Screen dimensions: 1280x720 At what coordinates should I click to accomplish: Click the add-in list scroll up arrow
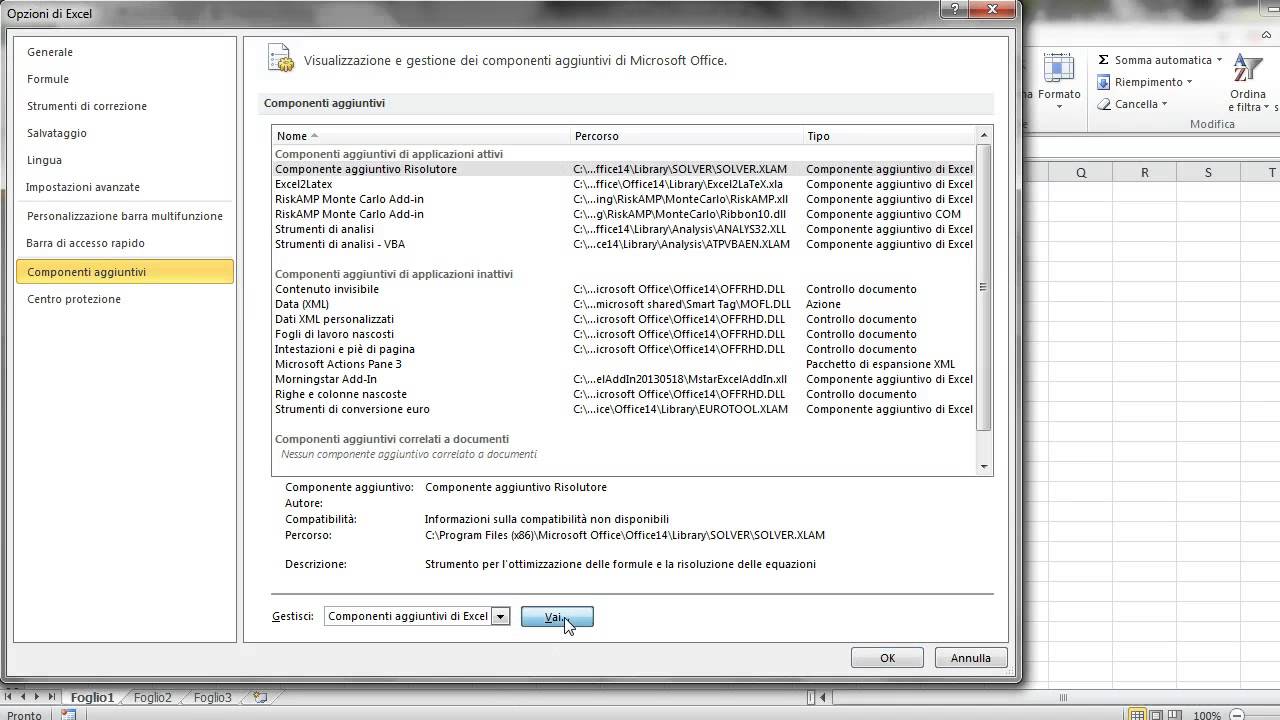point(984,135)
